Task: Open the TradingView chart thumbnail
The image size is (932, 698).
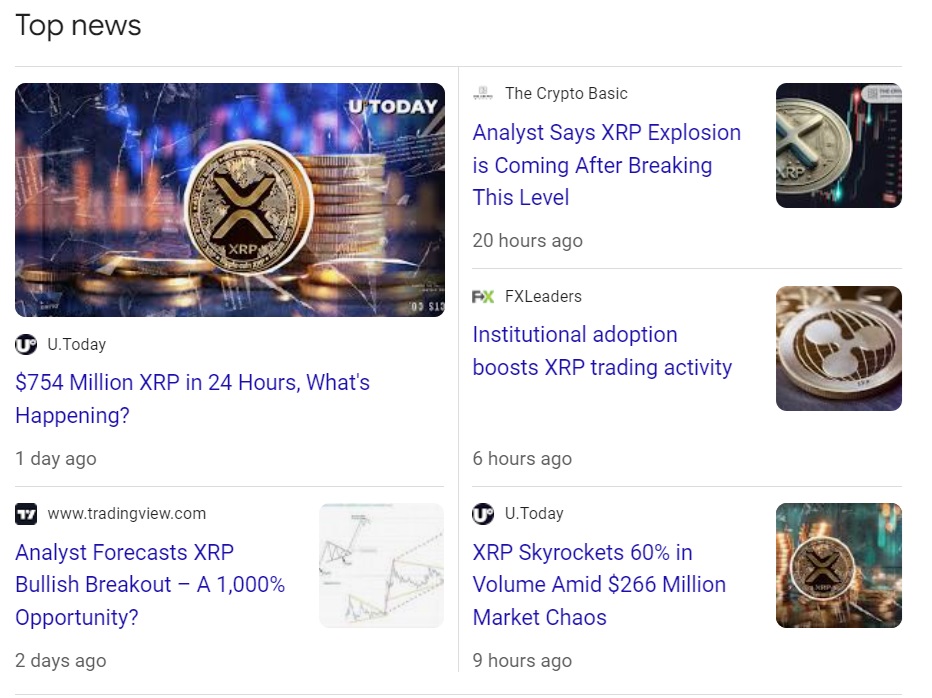Action: click(381, 566)
